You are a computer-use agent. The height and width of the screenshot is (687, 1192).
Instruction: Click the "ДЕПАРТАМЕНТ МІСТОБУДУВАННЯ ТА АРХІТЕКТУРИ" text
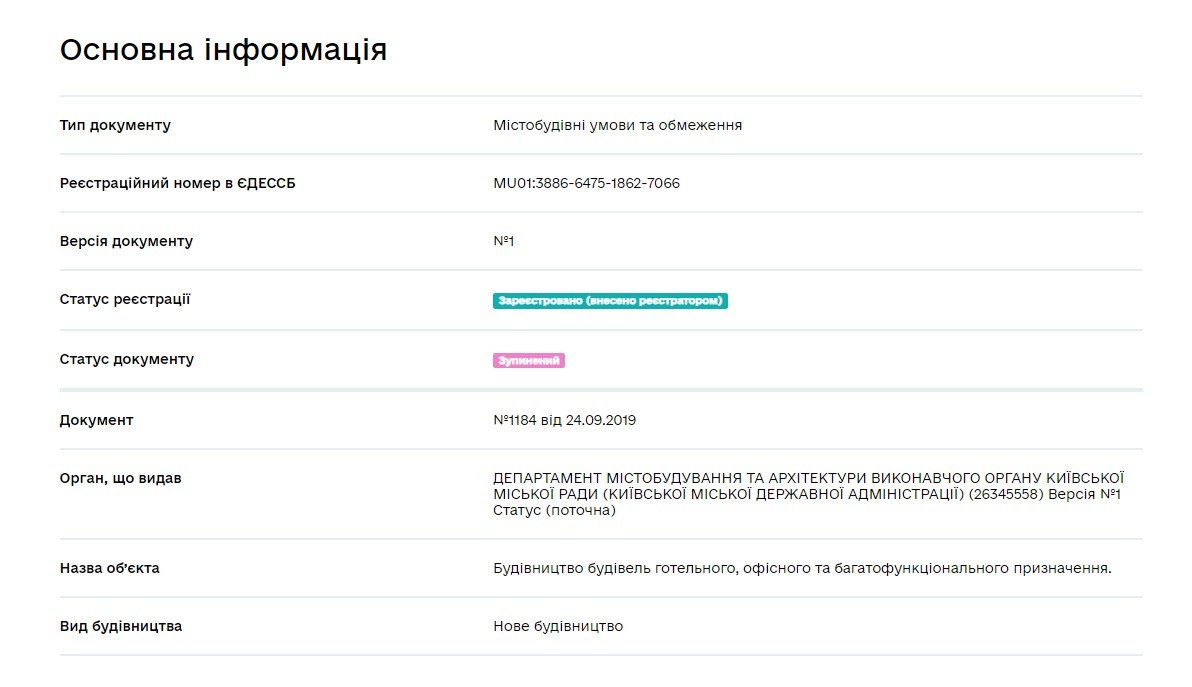pyautogui.click(x=680, y=478)
